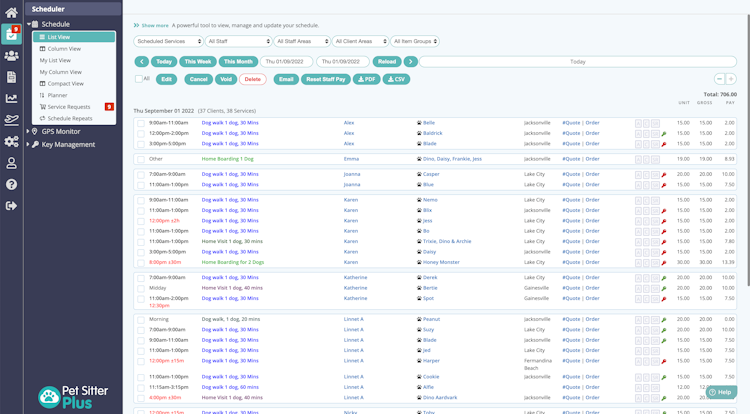This screenshot has width=750, height=414.
Task: Open the Settings gears icon in sidebar
Action: [x=11, y=141]
